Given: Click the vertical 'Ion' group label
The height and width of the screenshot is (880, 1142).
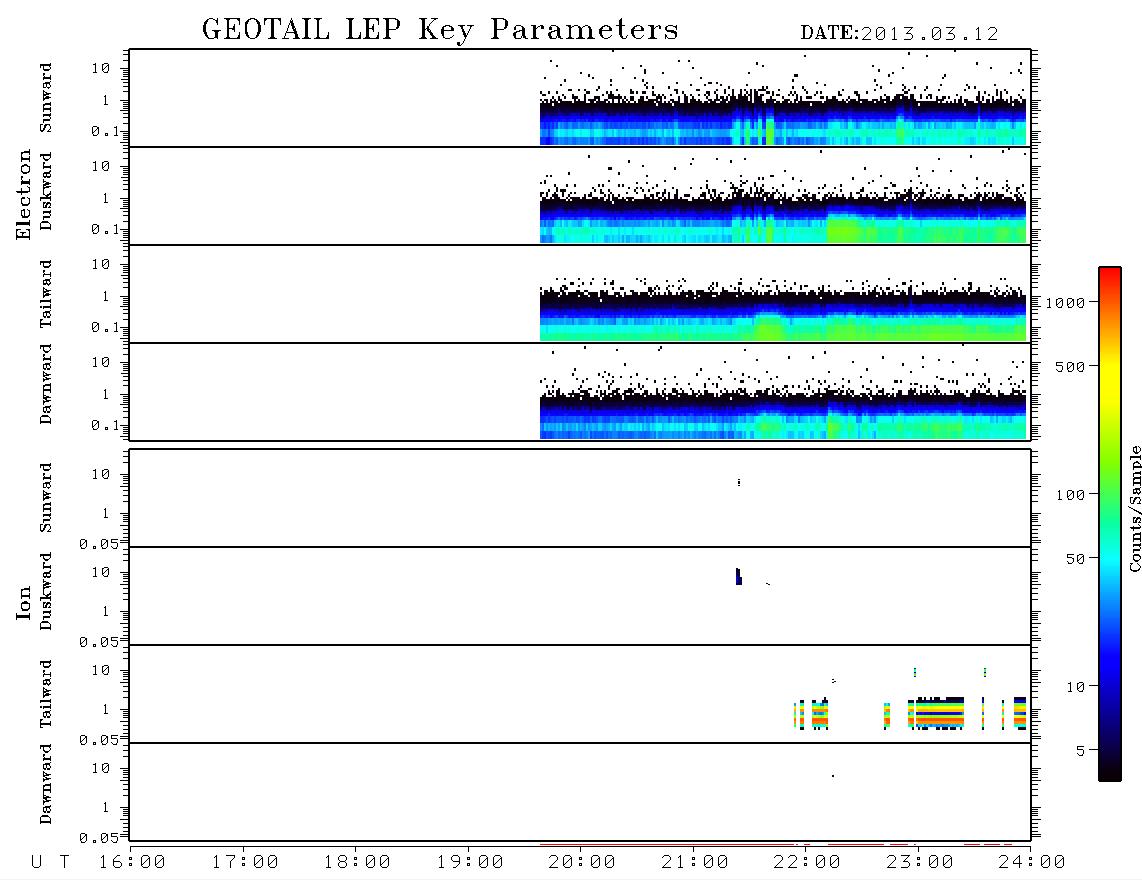Looking at the screenshot, I should coord(24,602).
